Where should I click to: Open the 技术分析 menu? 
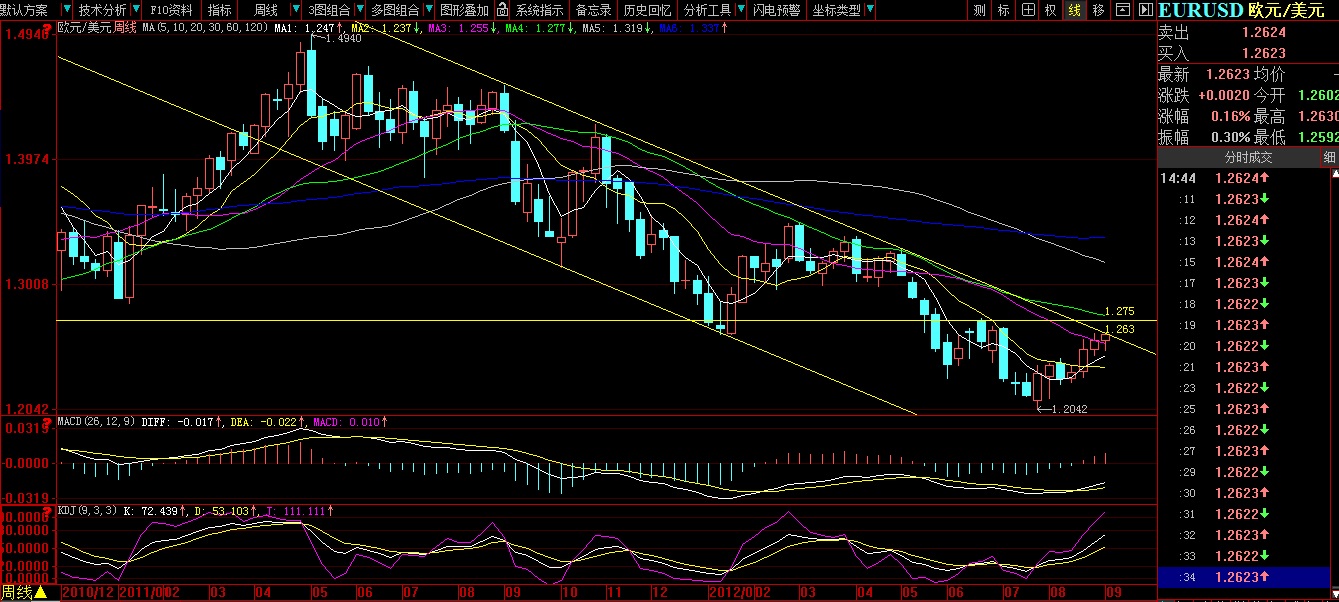coord(102,10)
